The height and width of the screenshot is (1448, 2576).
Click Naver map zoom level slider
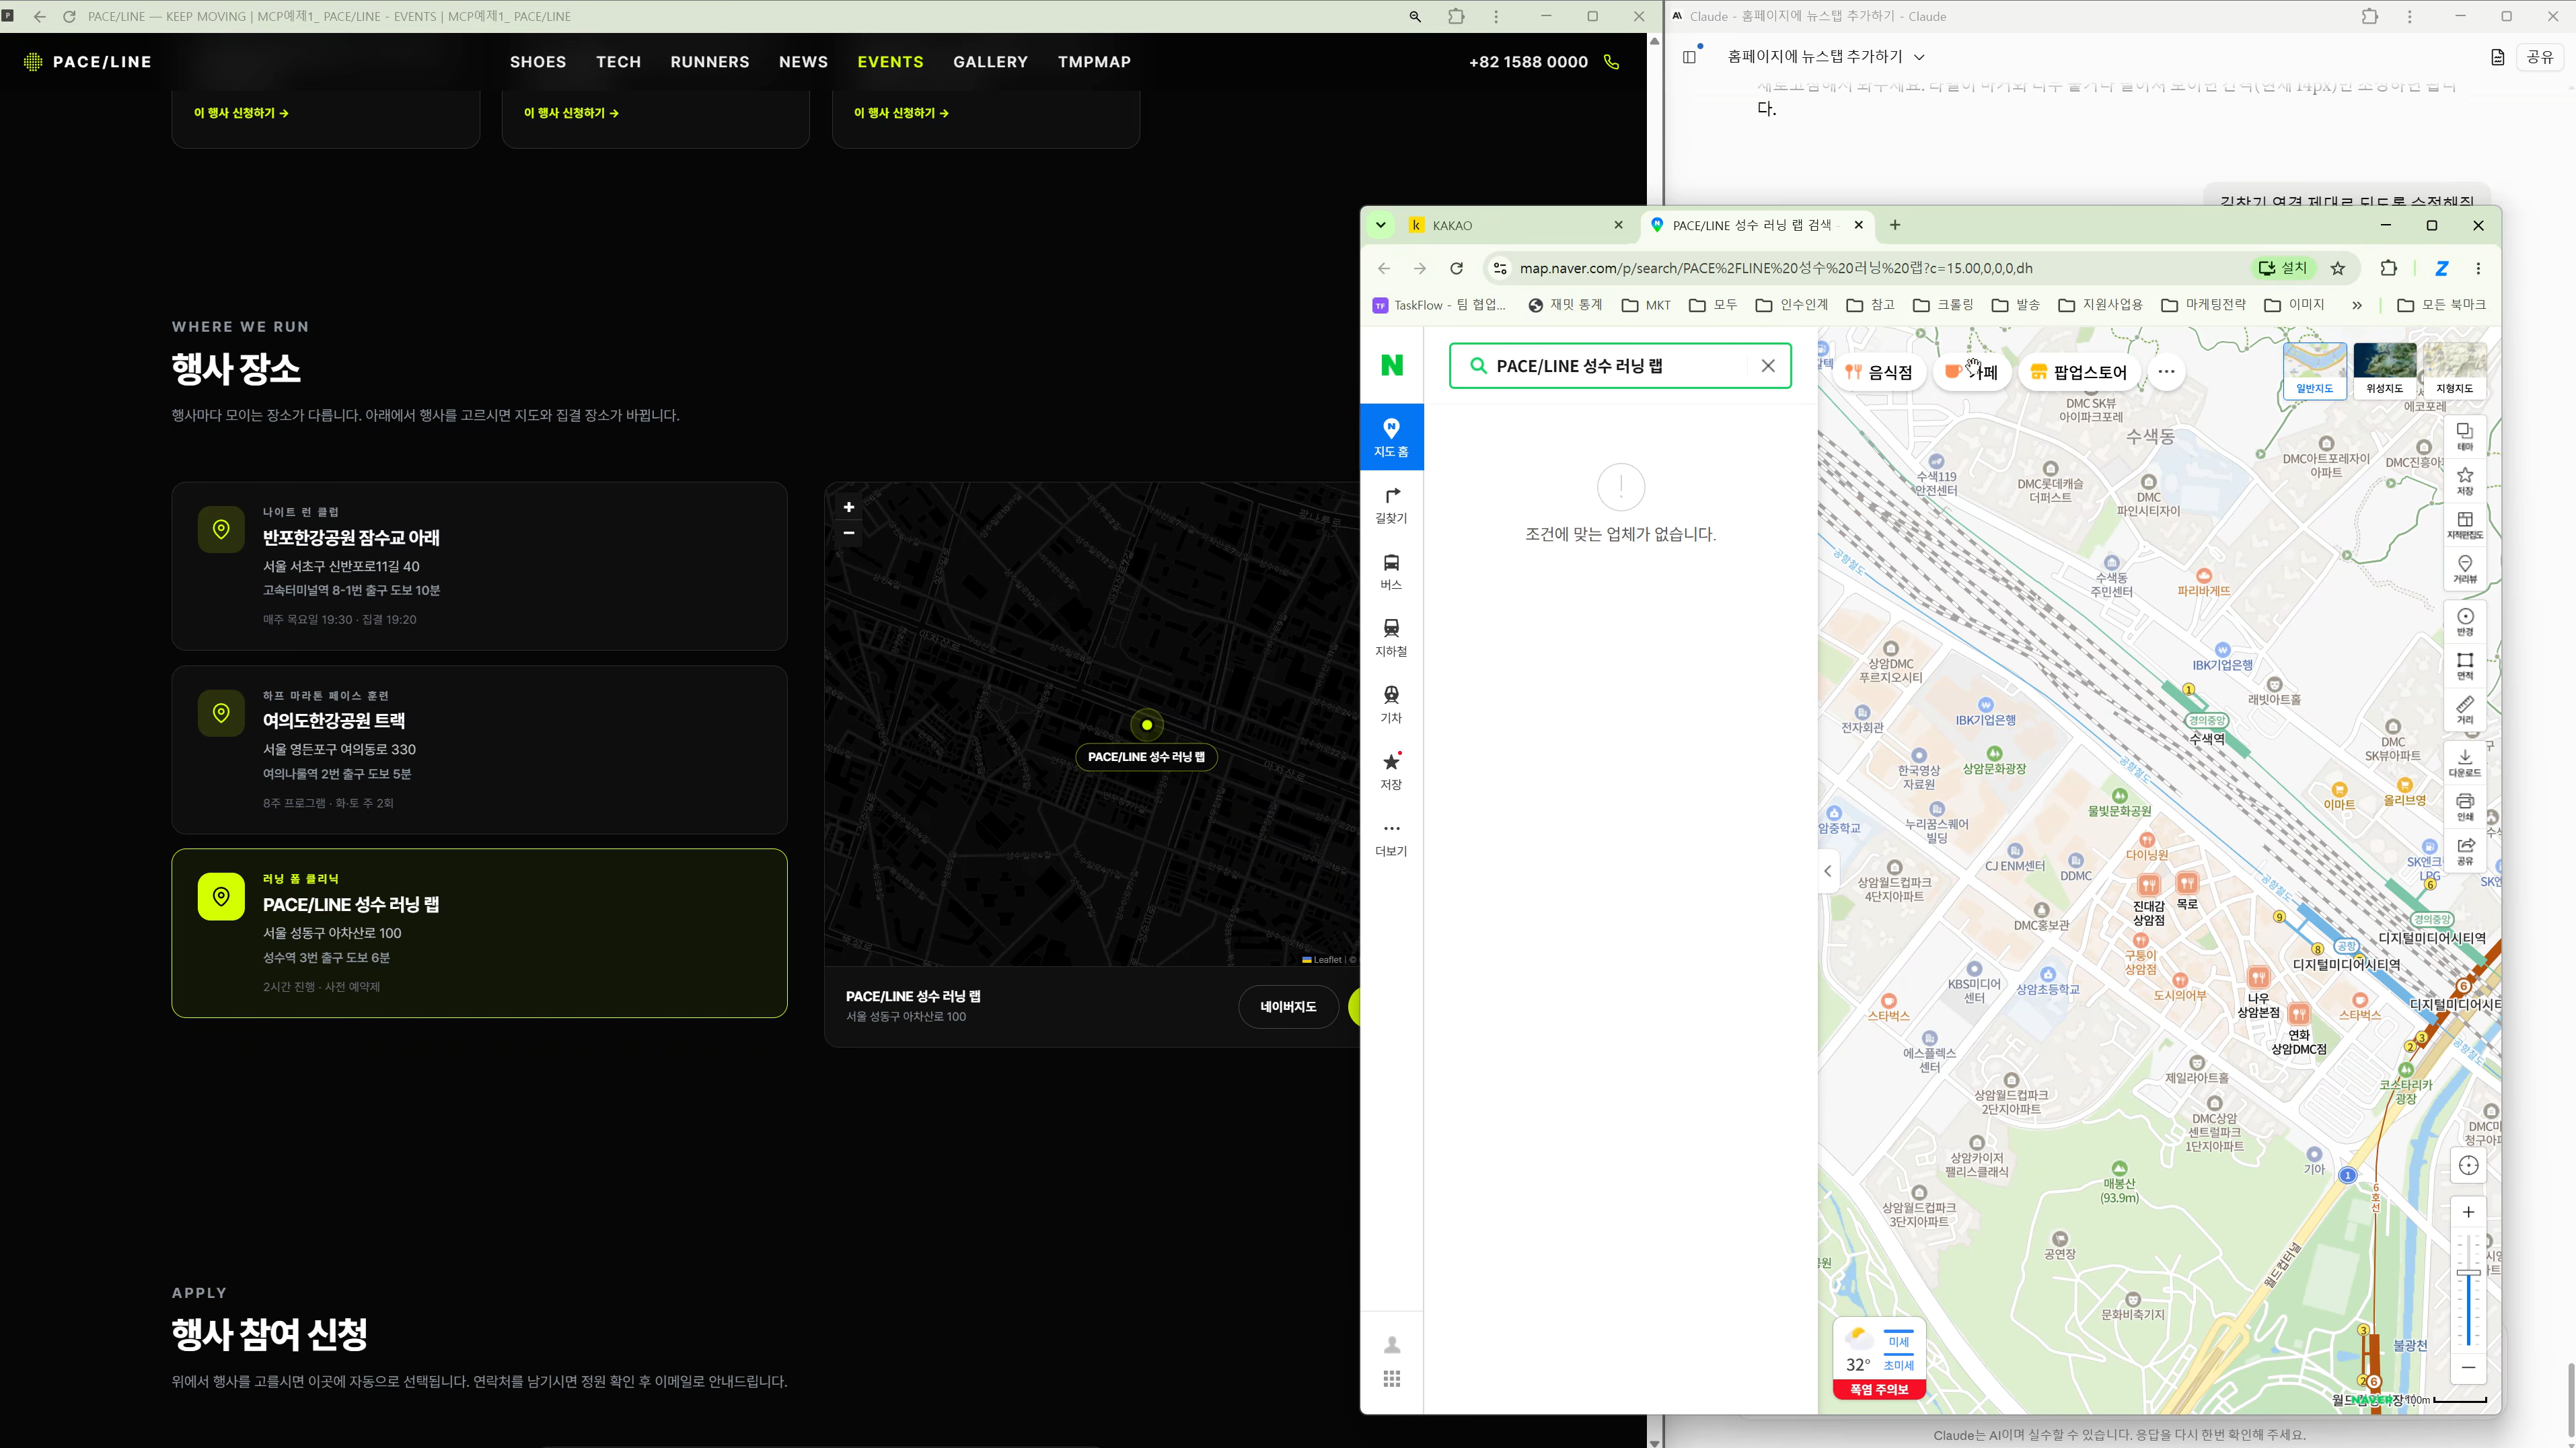pos(2468,1290)
